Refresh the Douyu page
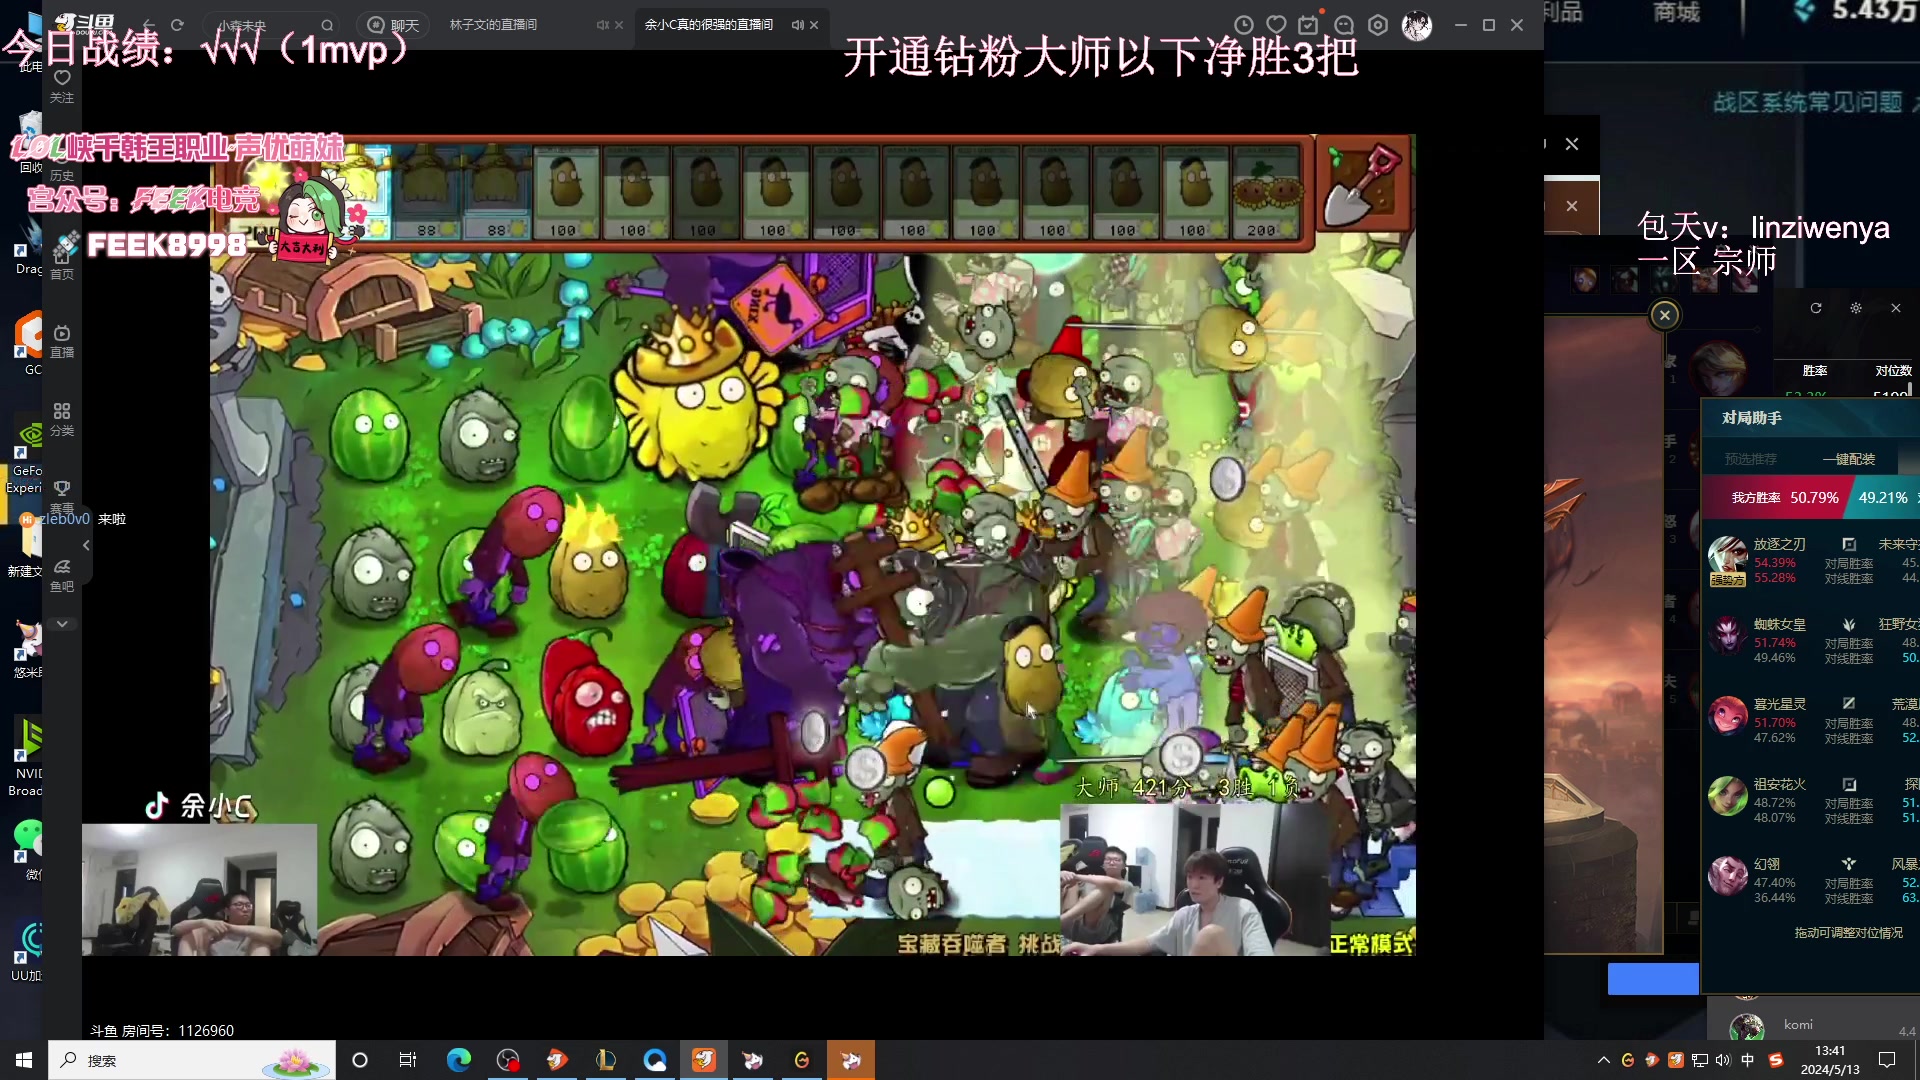Image resolution: width=1920 pixels, height=1080 pixels. coord(177,25)
